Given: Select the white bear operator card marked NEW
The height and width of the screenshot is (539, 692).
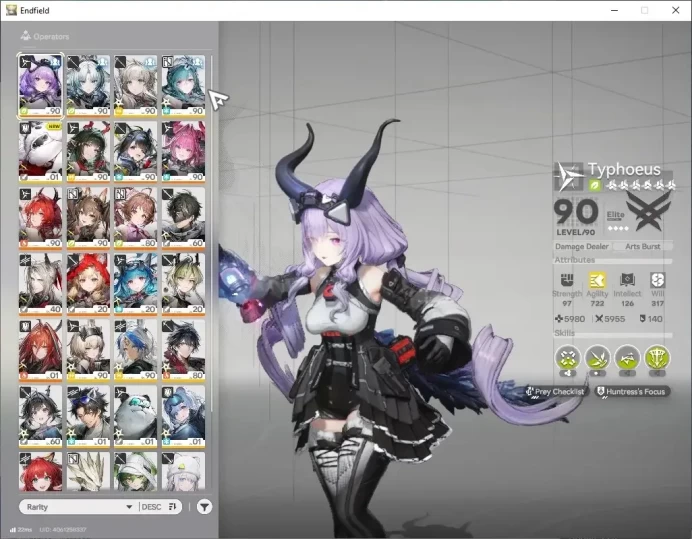Looking at the screenshot, I should pyautogui.click(x=41, y=152).
